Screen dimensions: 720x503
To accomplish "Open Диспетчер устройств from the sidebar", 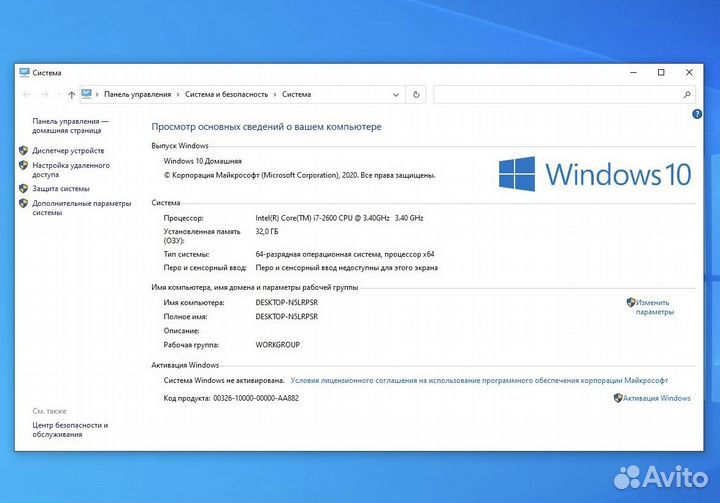I will point(67,150).
